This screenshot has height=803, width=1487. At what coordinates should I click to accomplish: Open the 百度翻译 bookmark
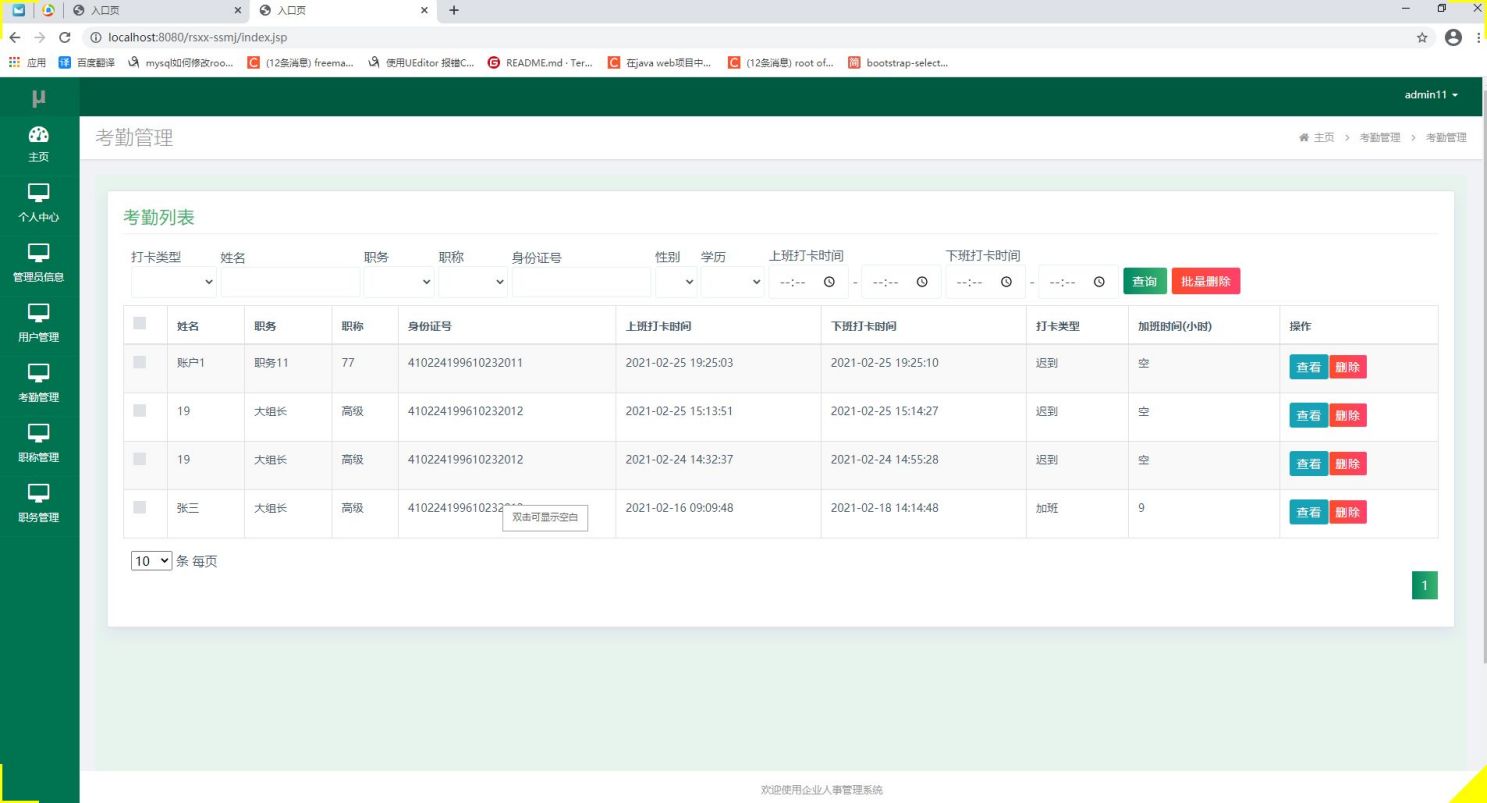(x=87, y=62)
